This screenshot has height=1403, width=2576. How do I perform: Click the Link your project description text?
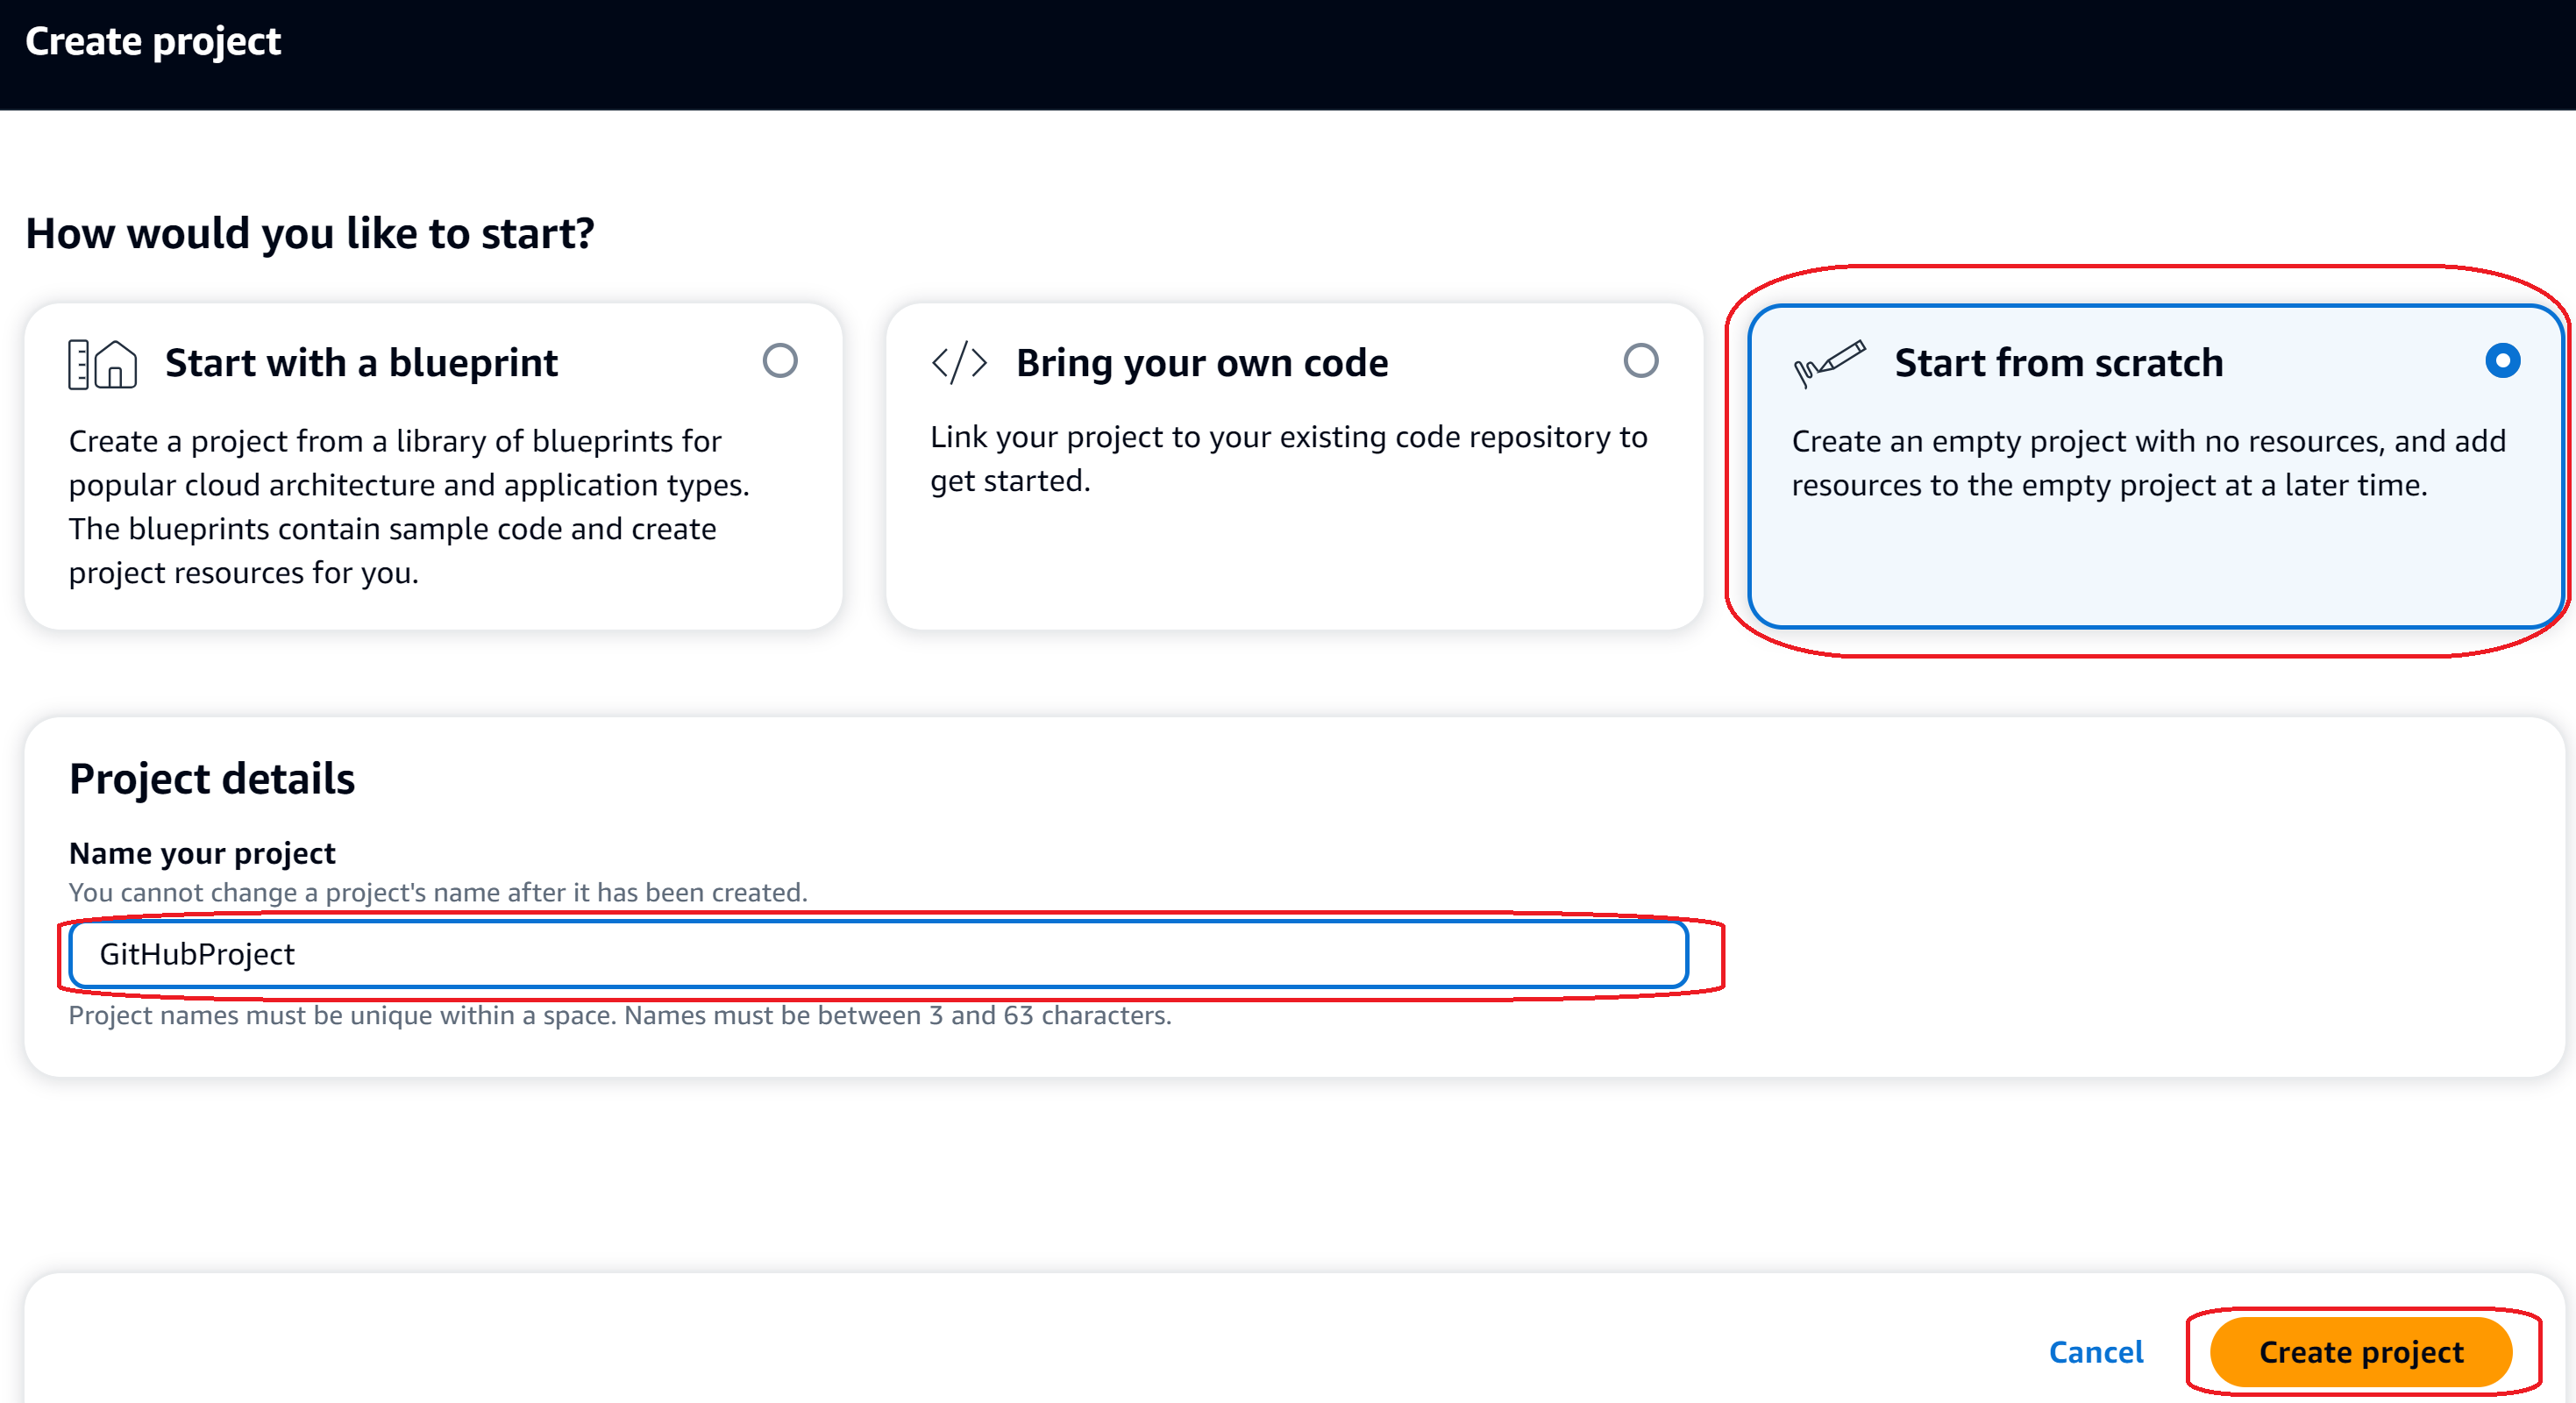click(x=1288, y=459)
